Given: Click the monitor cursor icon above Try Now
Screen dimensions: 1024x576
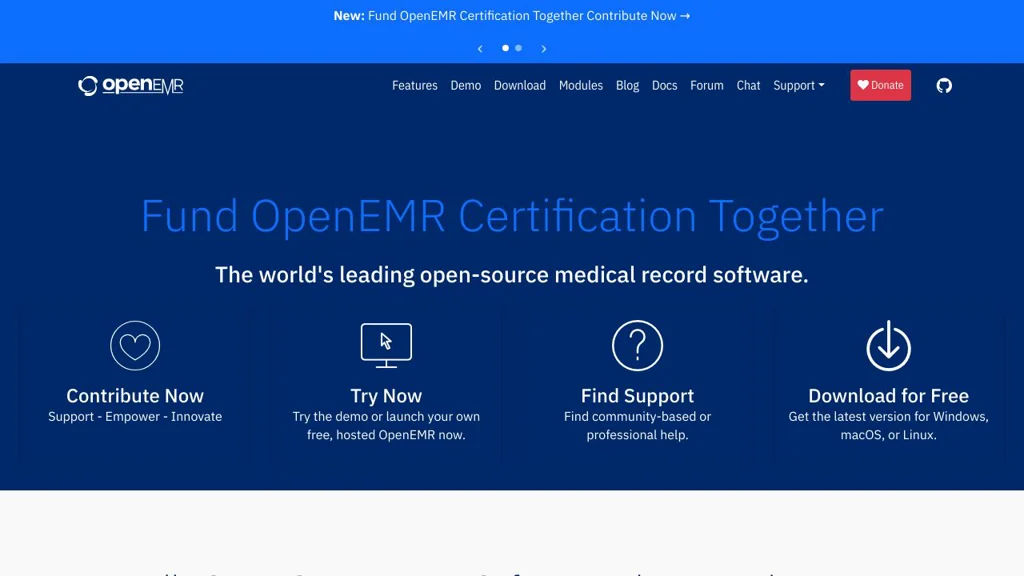Looking at the screenshot, I should pyautogui.click(x=386, y=345).
